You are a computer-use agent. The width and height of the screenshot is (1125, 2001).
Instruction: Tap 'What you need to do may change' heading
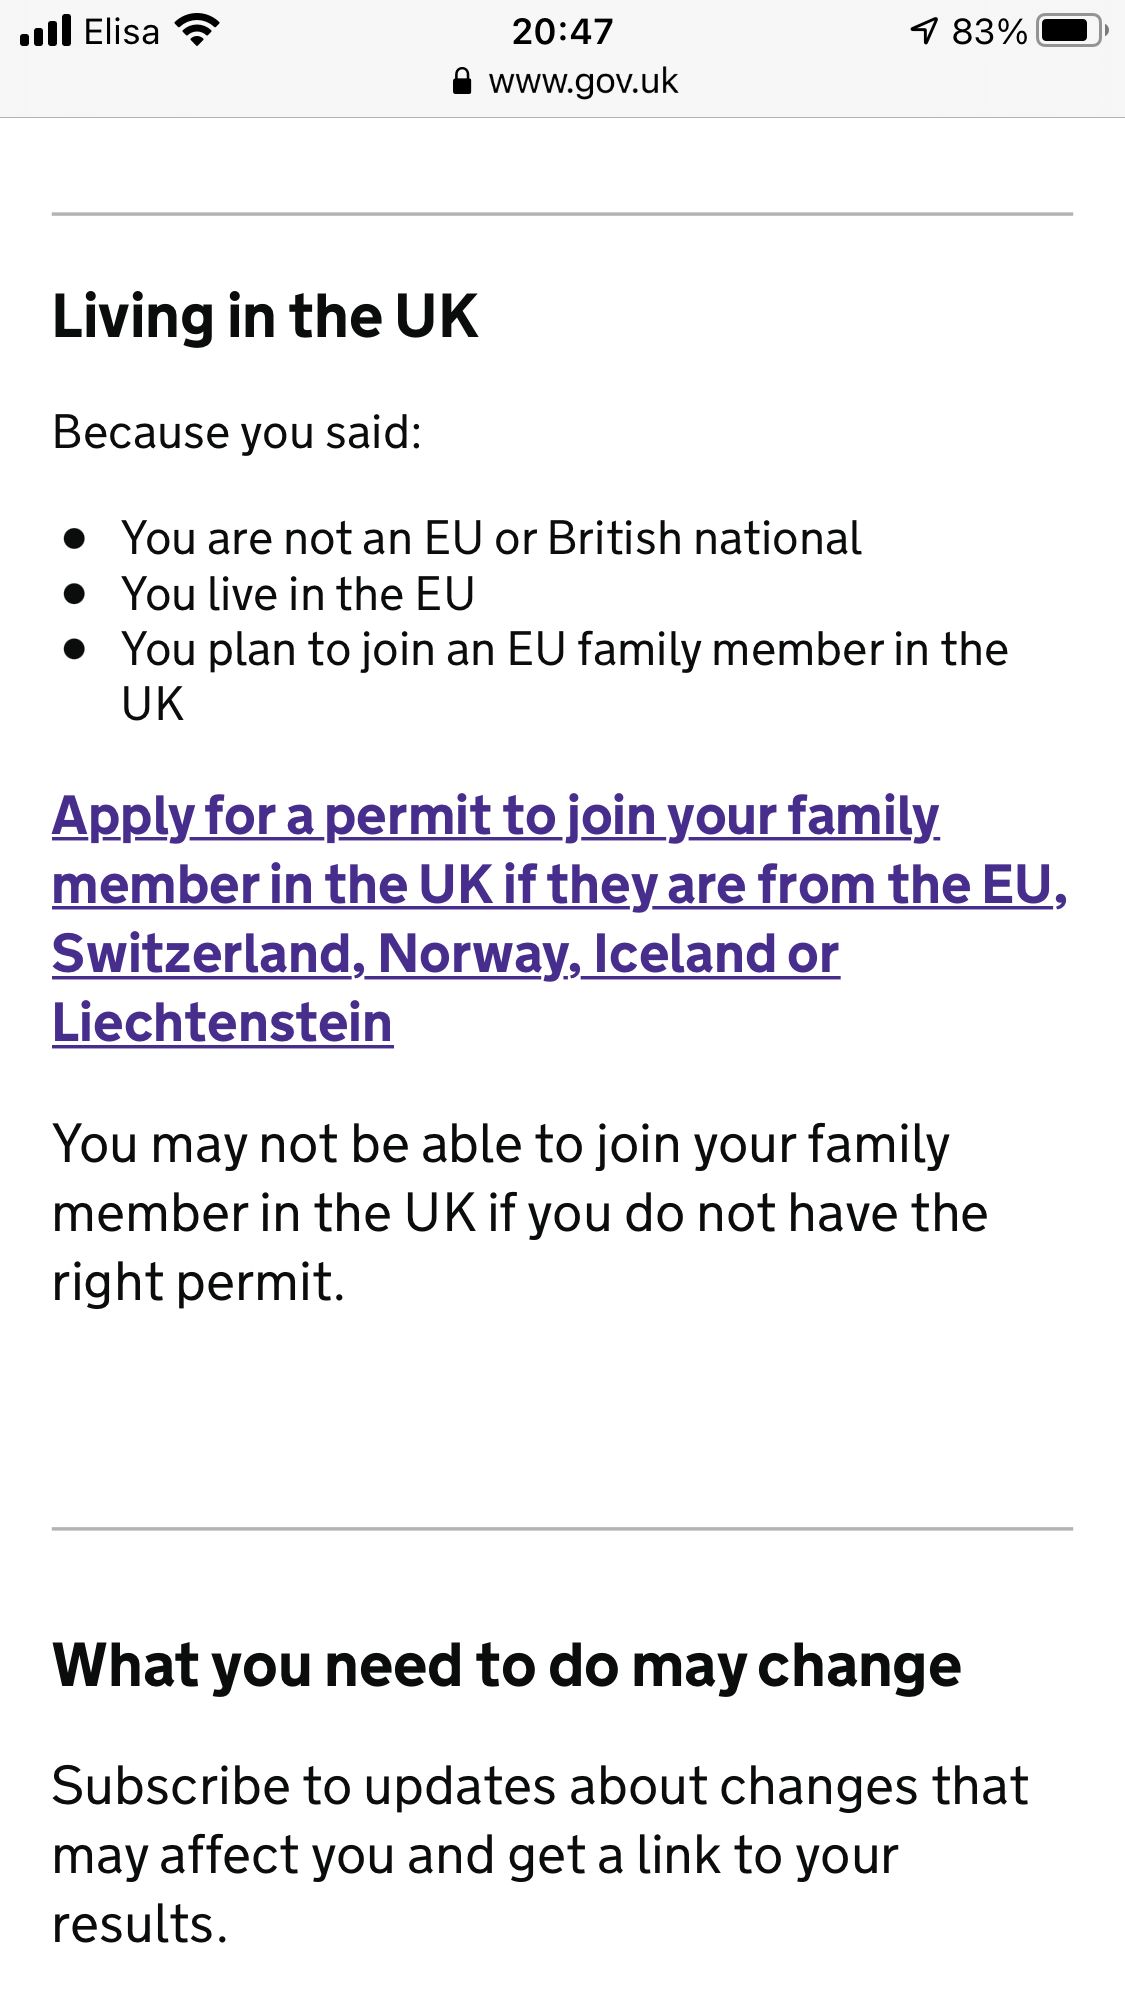pyautogui.click(x=506, y=1667)
